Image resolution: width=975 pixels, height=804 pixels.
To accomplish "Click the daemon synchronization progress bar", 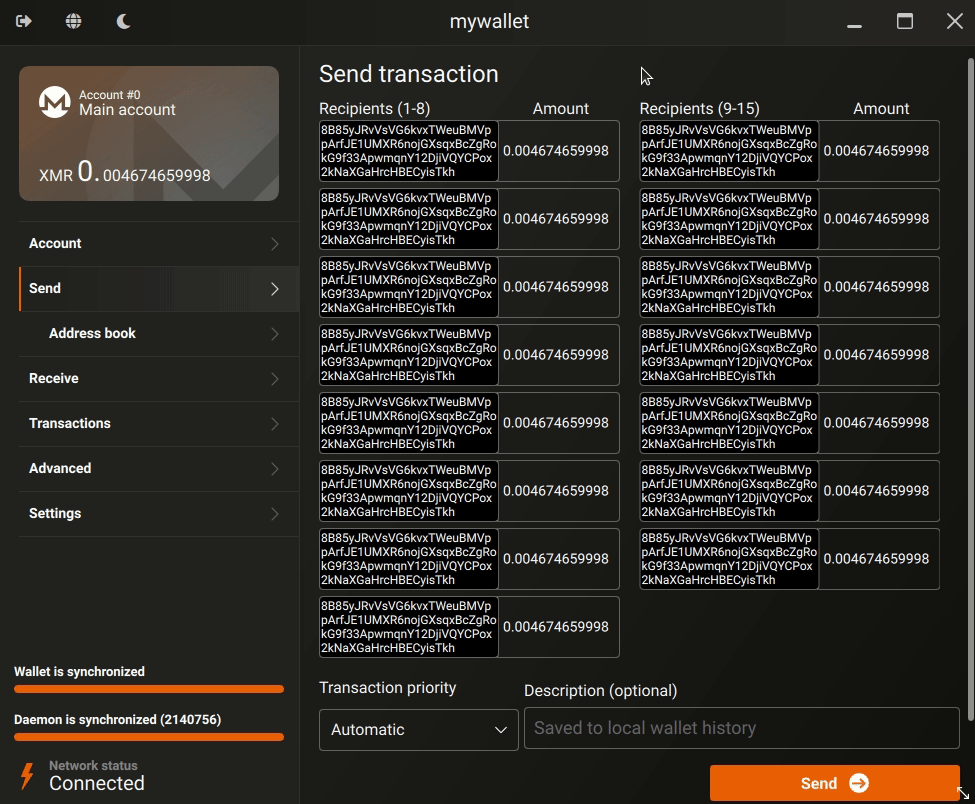I will pos(149,737).
